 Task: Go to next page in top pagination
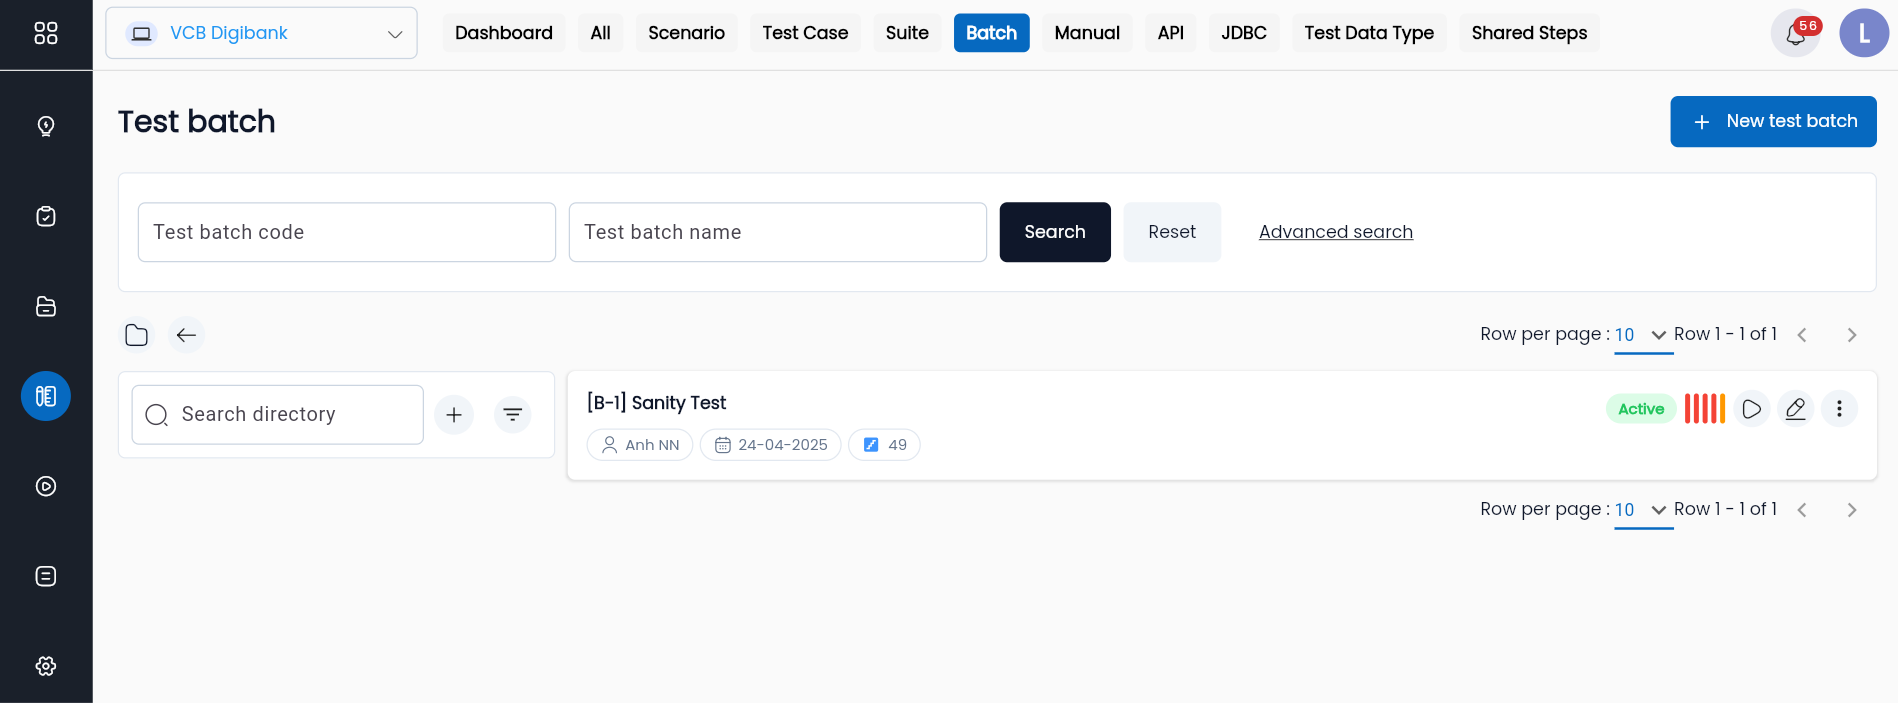tap(1852, 335)
